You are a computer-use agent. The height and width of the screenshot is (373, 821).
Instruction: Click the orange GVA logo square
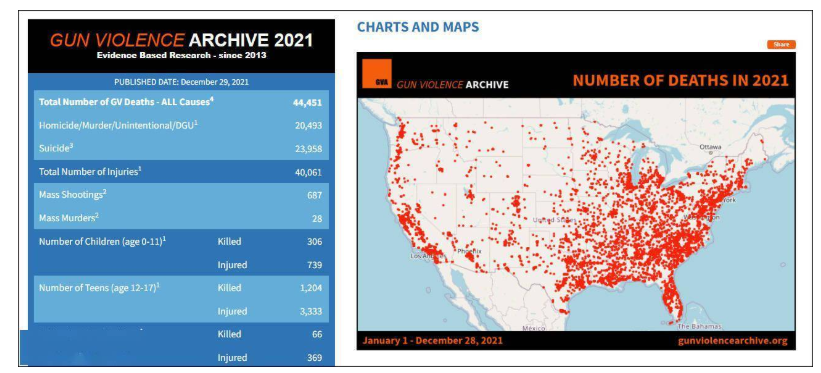tap(376, 74)
